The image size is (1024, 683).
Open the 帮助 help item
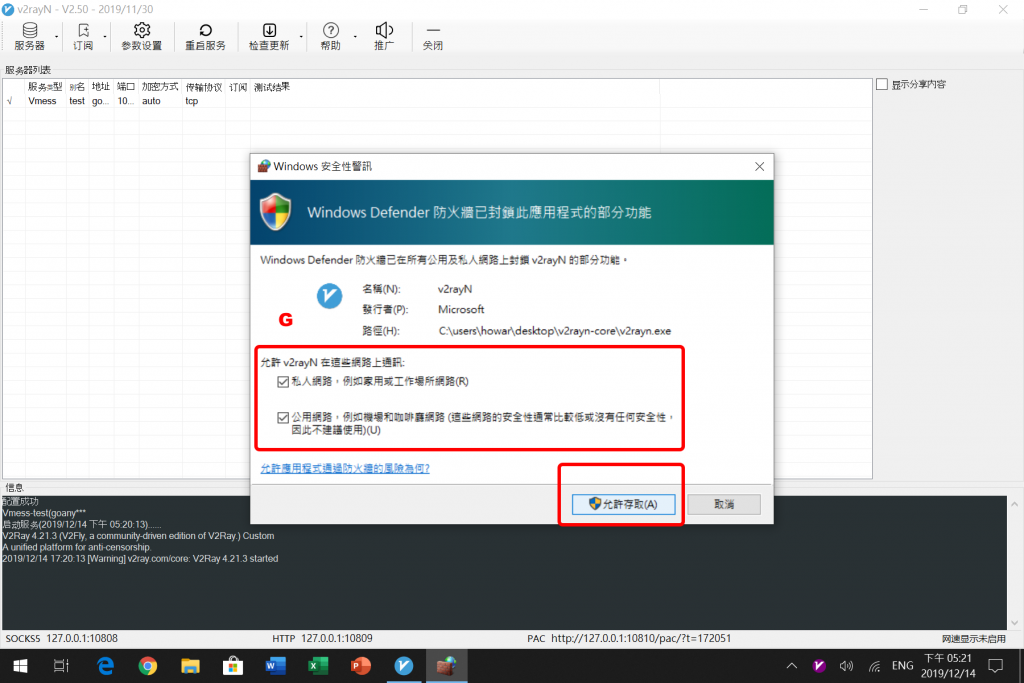(330, 37)
